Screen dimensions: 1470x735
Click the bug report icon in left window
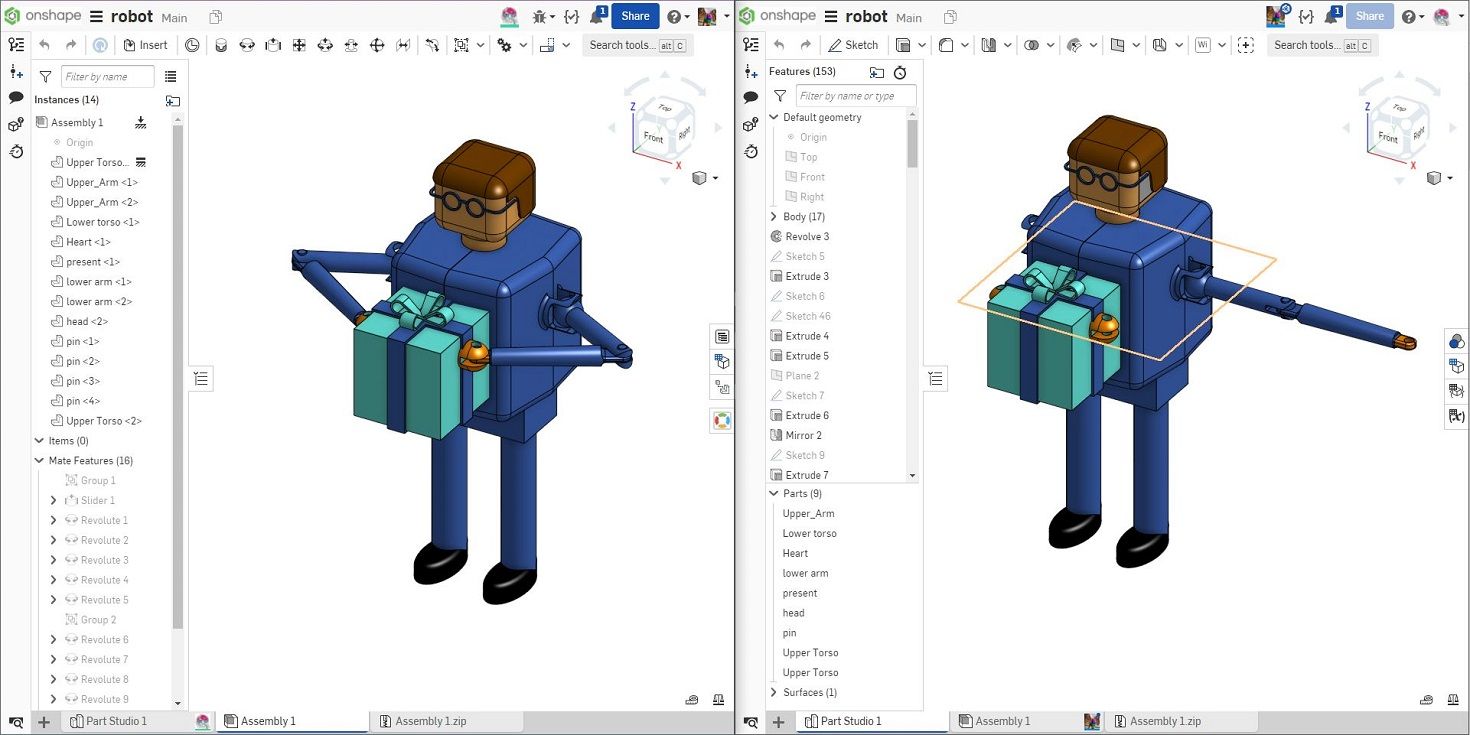540,16
